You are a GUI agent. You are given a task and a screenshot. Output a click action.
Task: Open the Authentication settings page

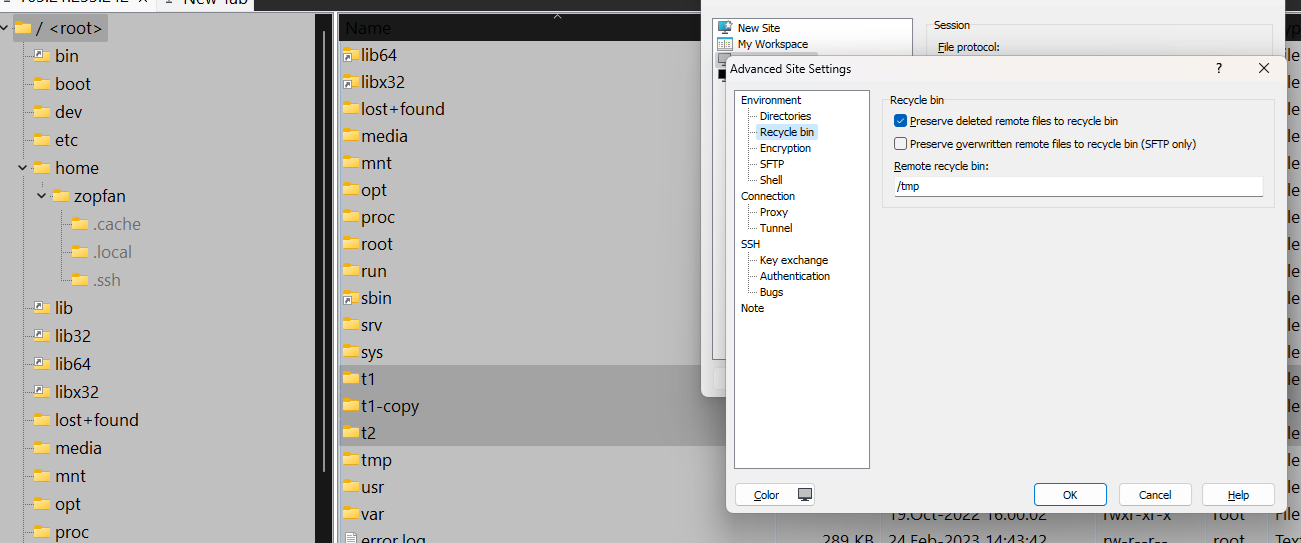(x=794, y=276)
